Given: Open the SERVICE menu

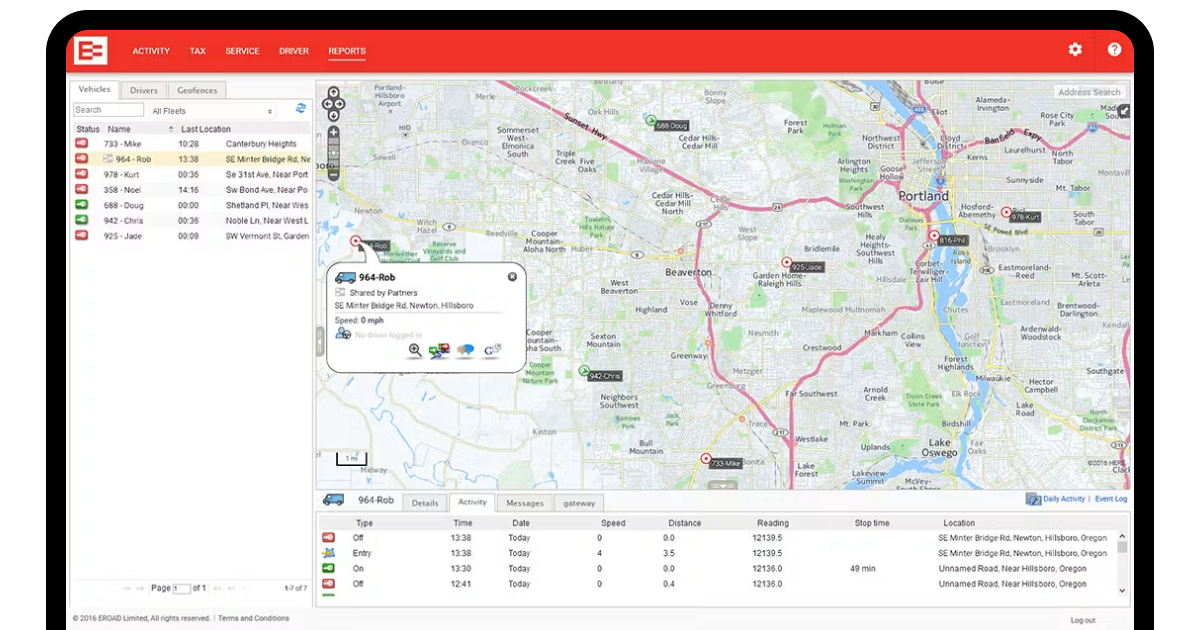Looking at the screenshot, I should 242,51.
